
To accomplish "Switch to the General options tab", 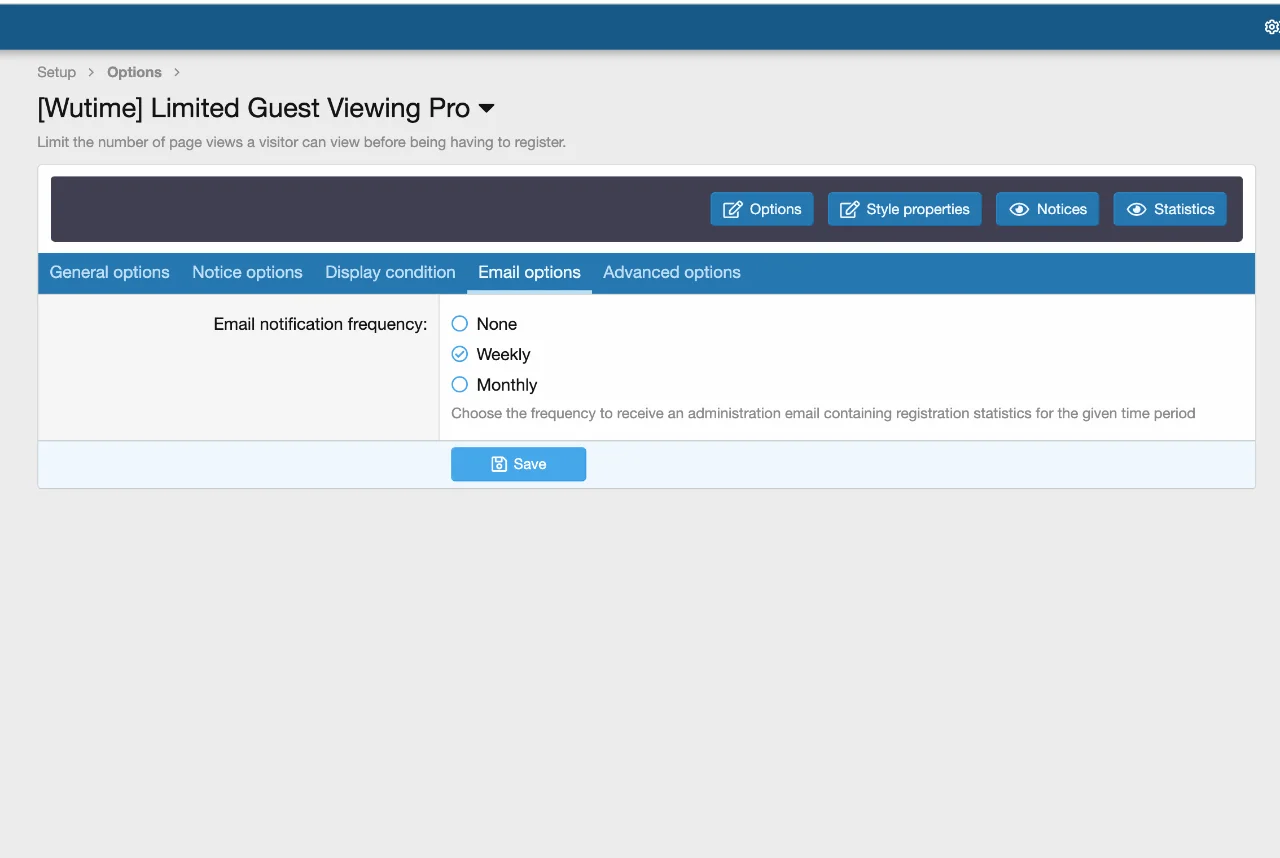I will (109, 272).
